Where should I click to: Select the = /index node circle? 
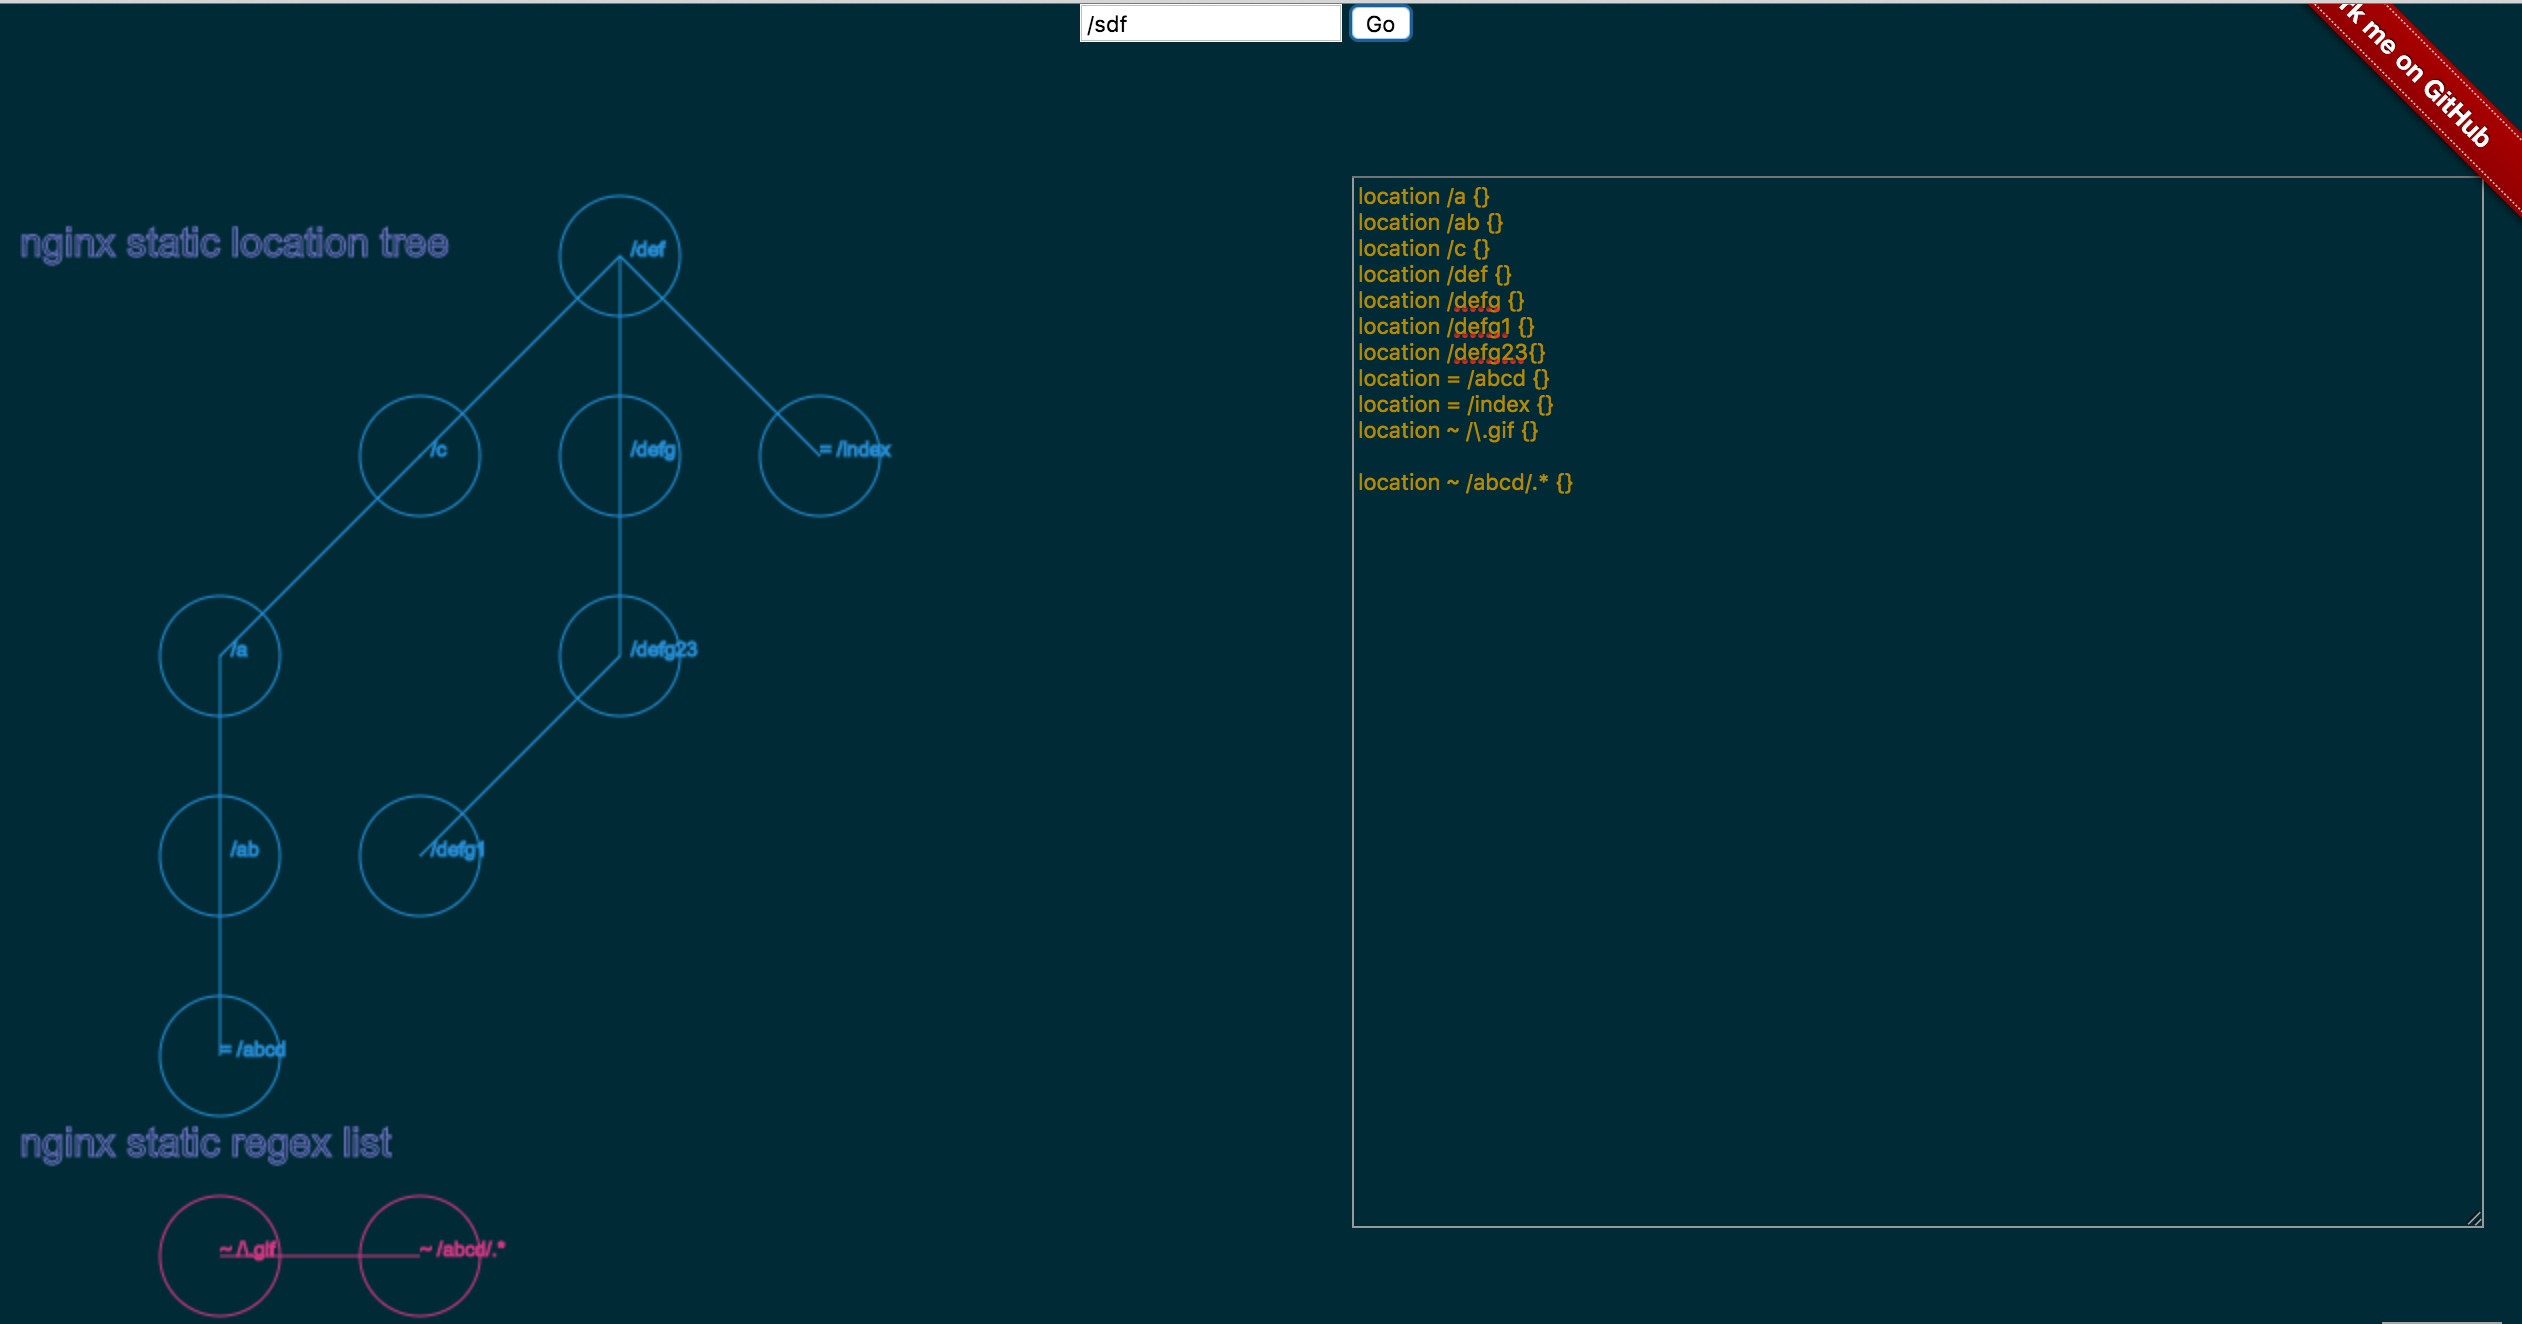pos(819,456)
